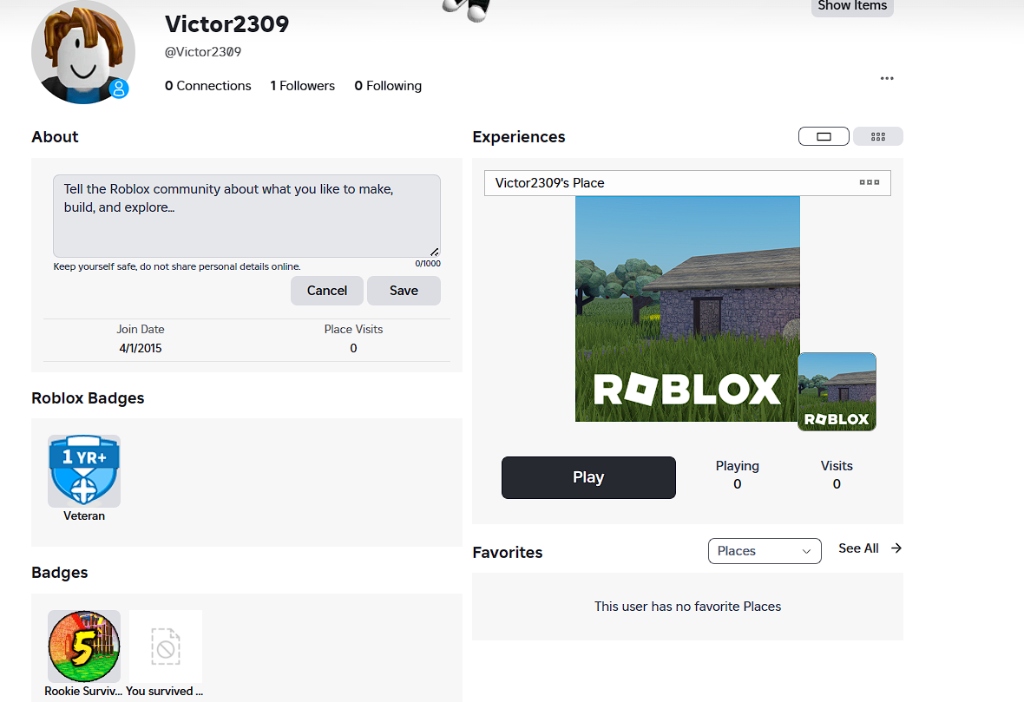
Task: Click Victor2309's avatar picture
Action: point(83,52)
